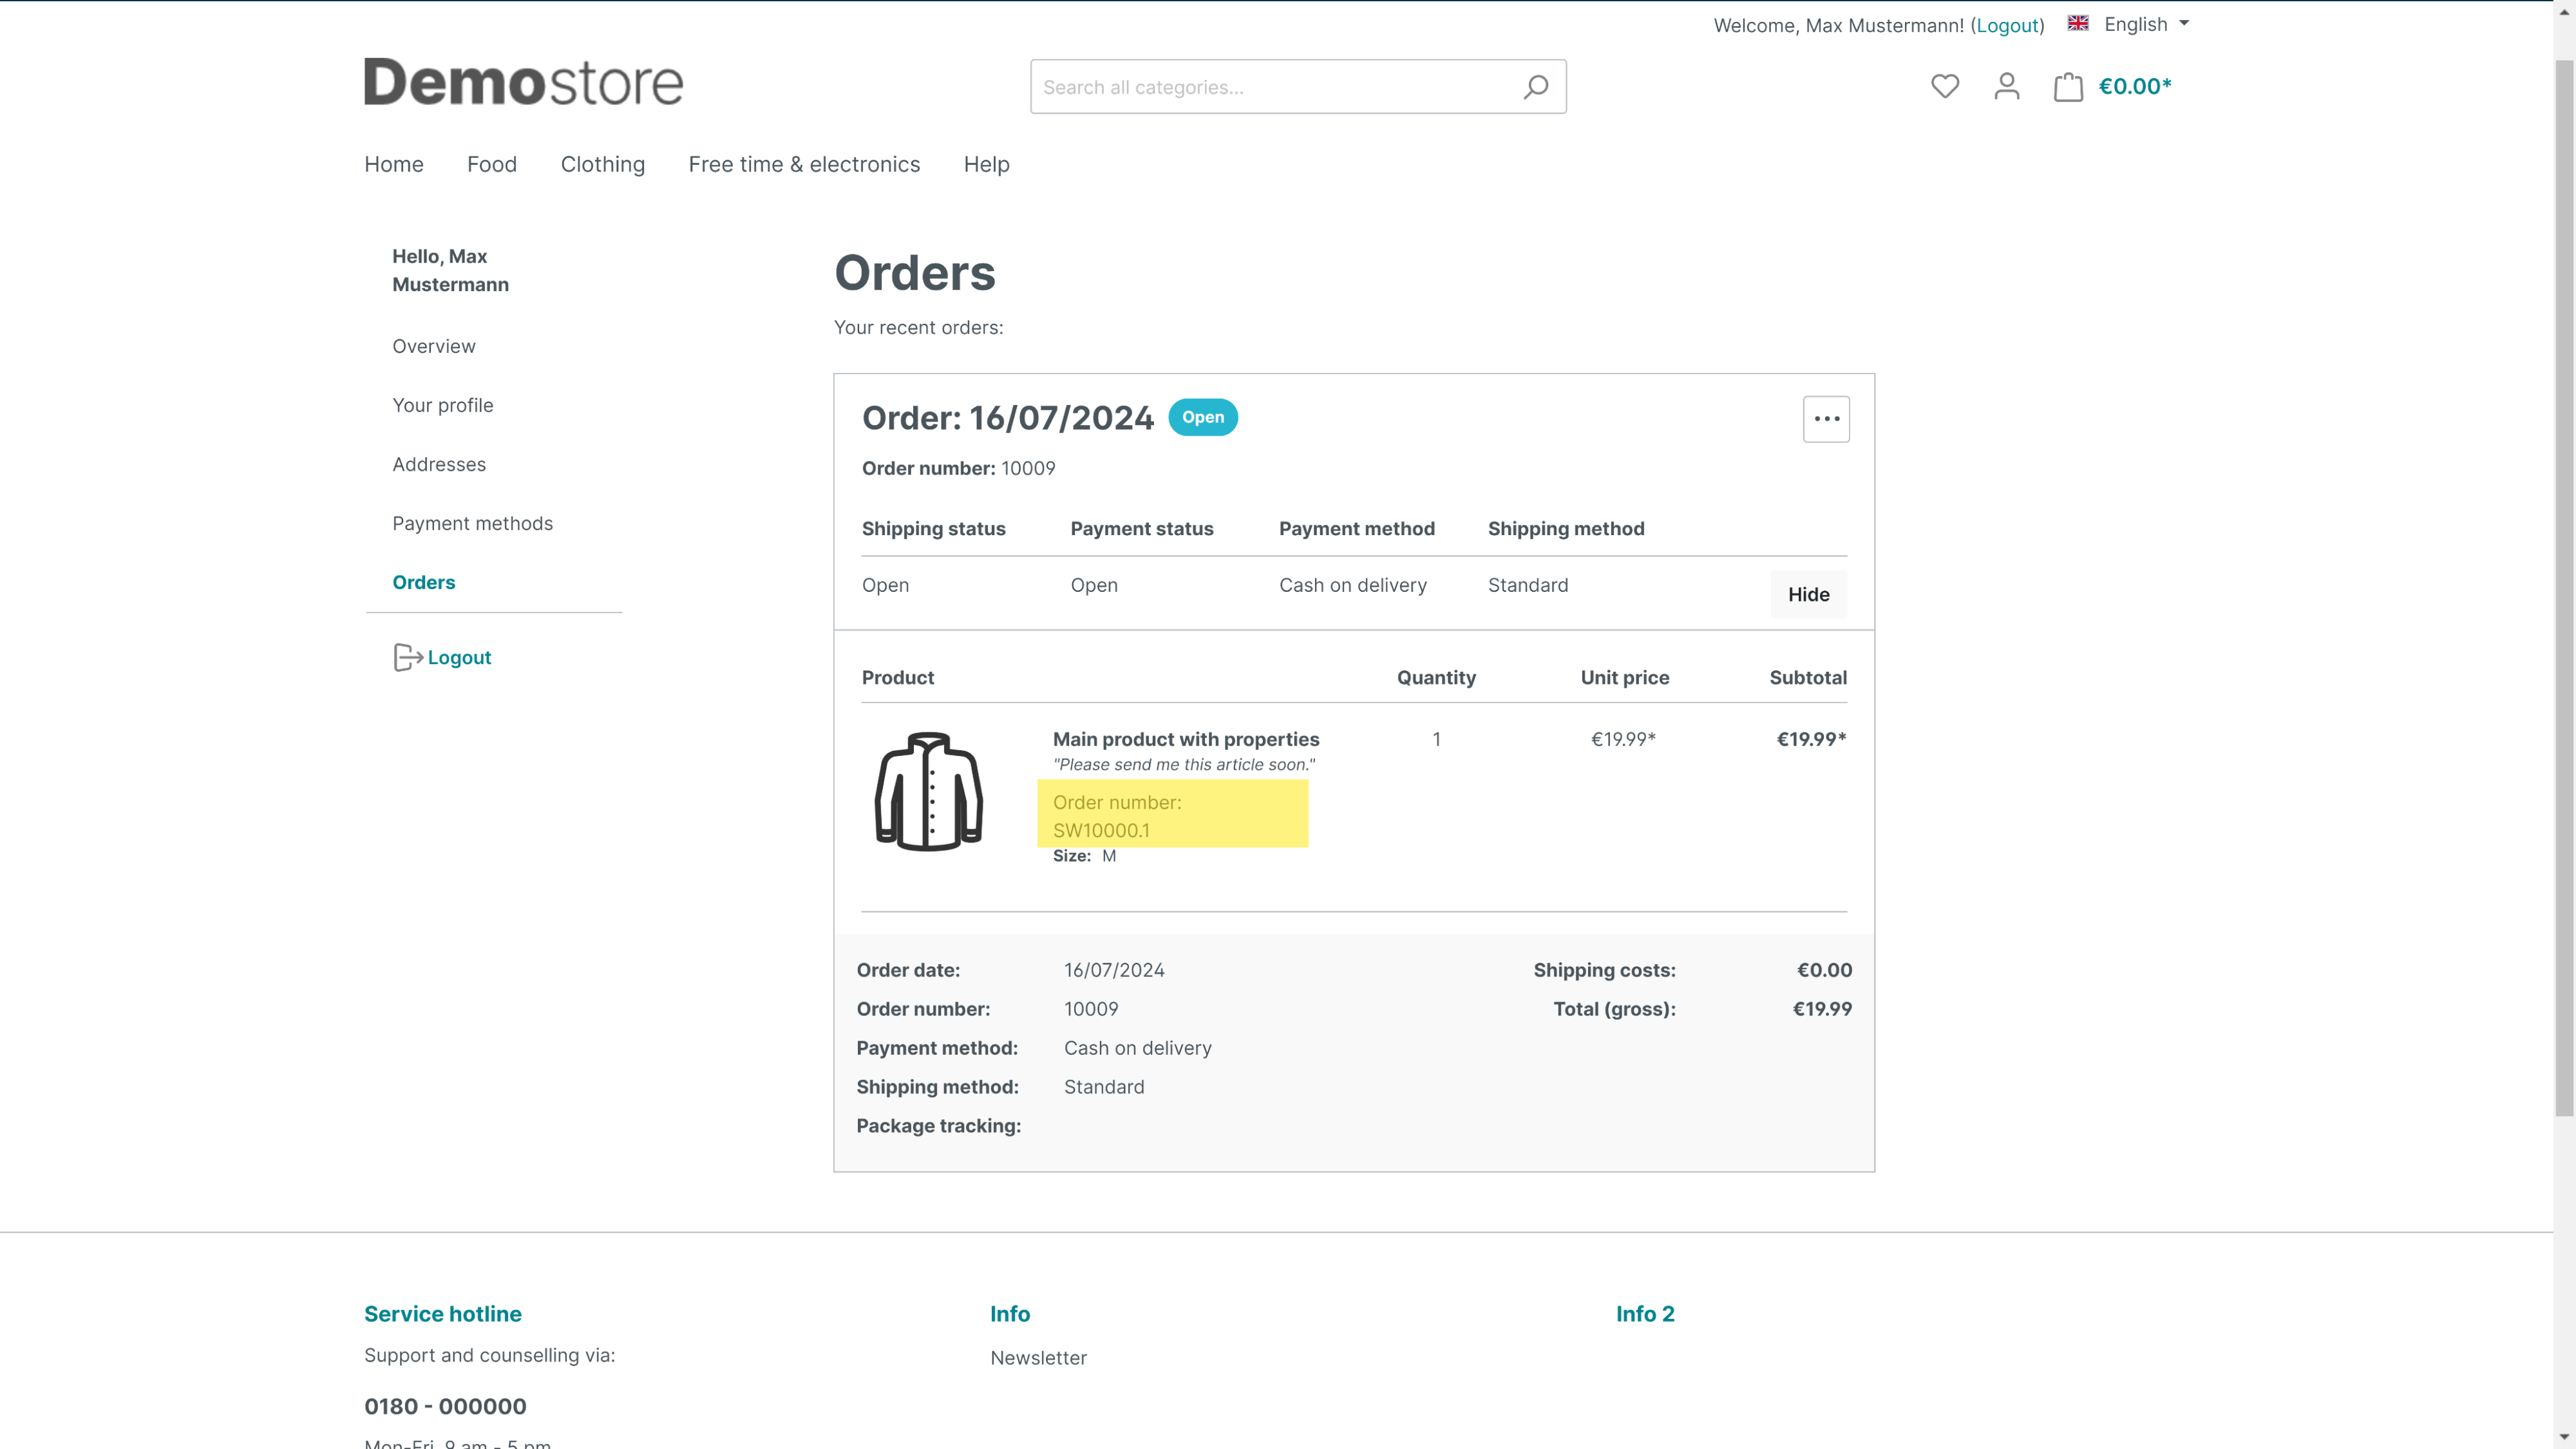The image size is (2576, 1449).
Task: Select the Food navigation menu item
Action: [492, 163]
